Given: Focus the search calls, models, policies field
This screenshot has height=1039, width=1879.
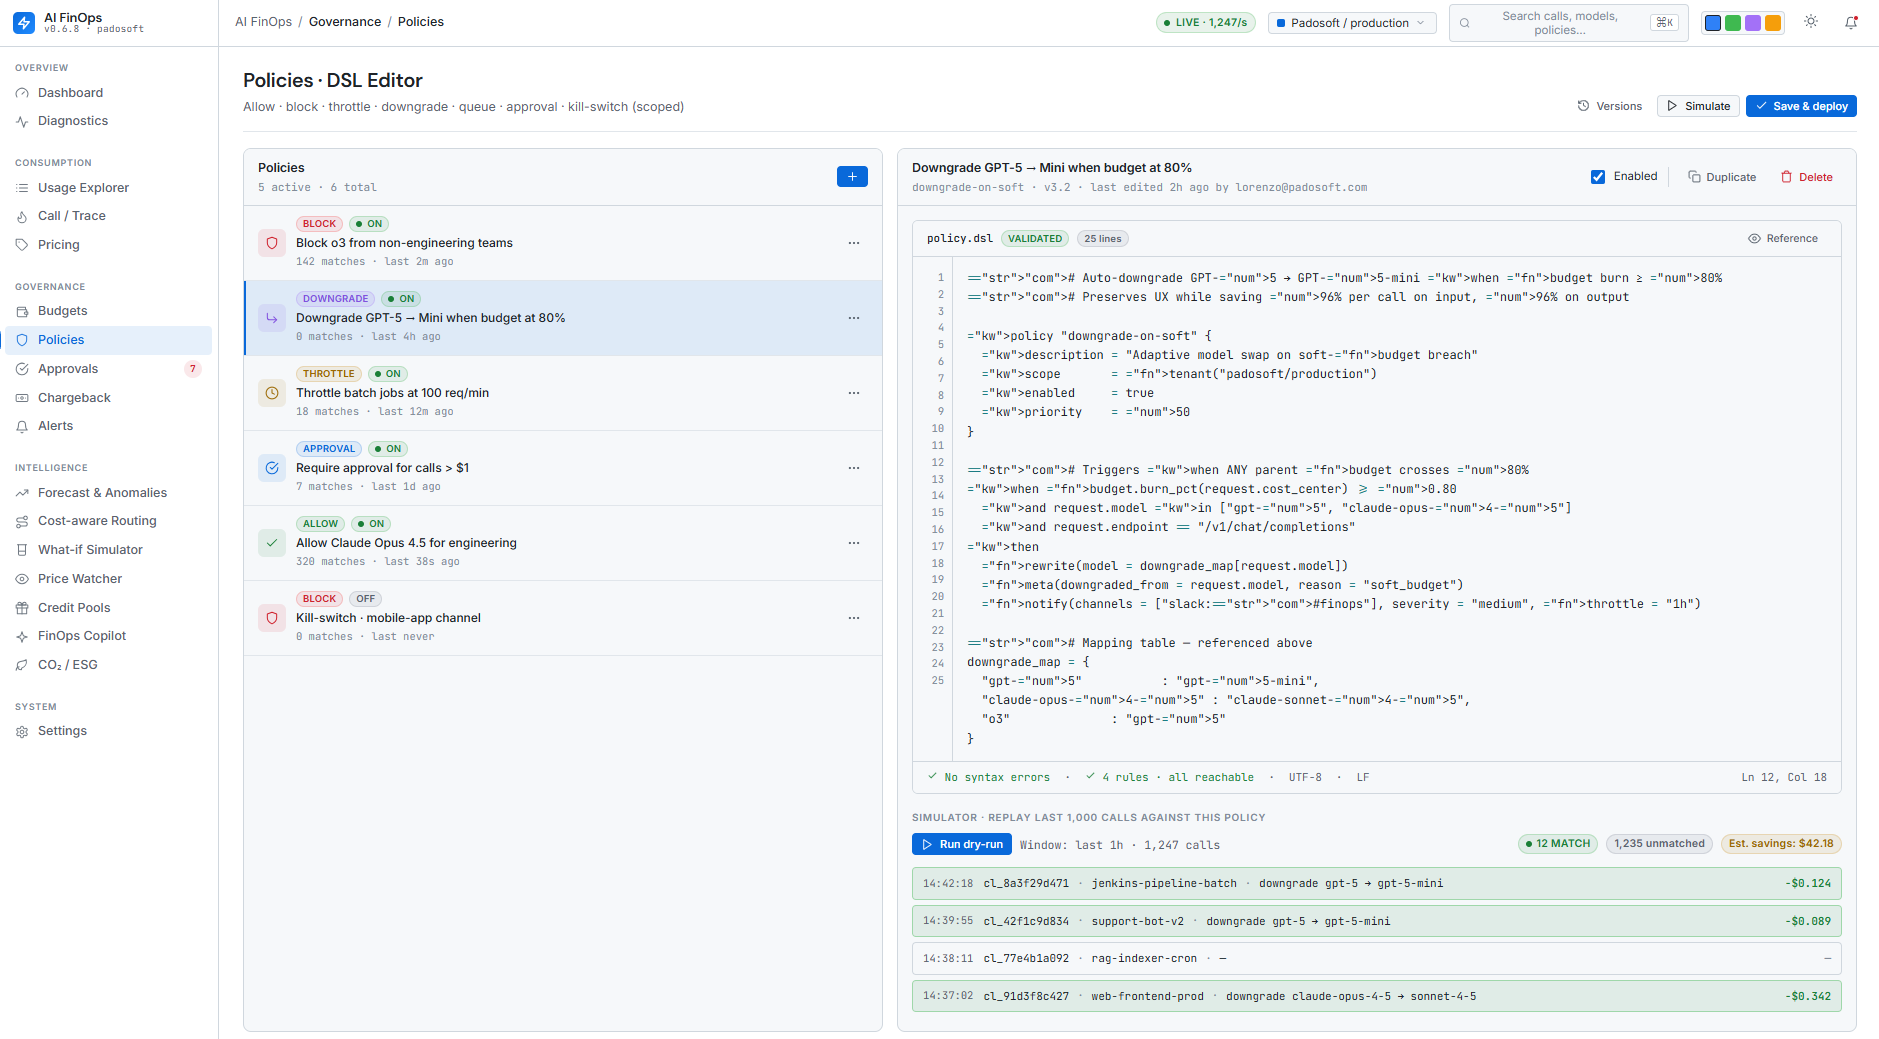Looking at the screenshot, I should point(1568,23).
